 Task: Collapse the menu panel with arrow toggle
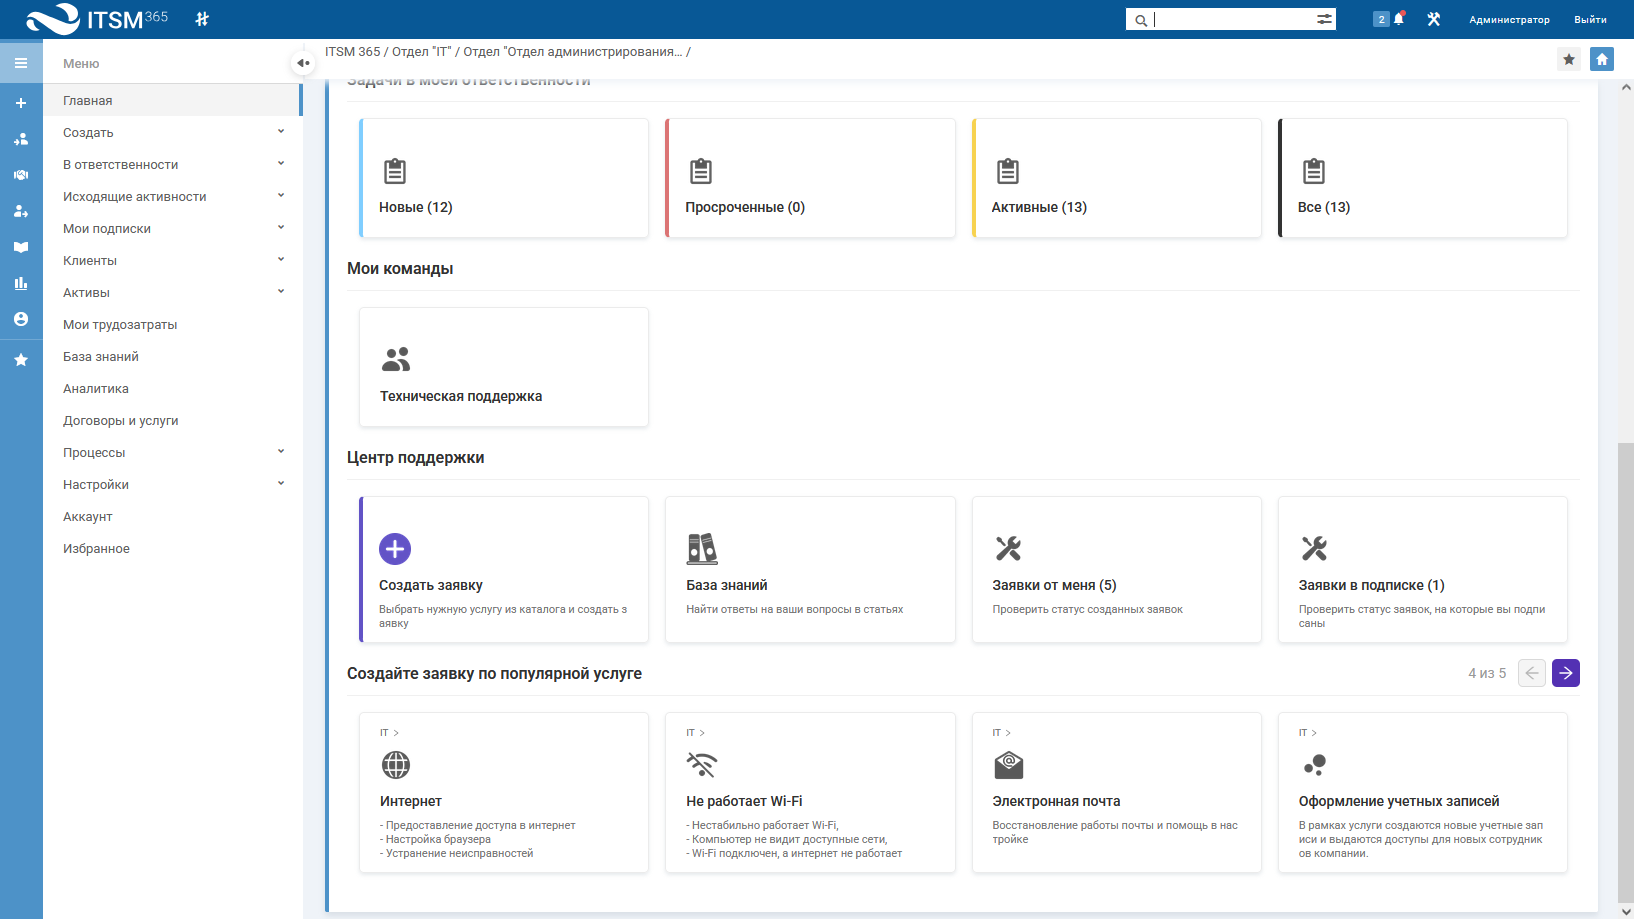click(x=302, y=63)
